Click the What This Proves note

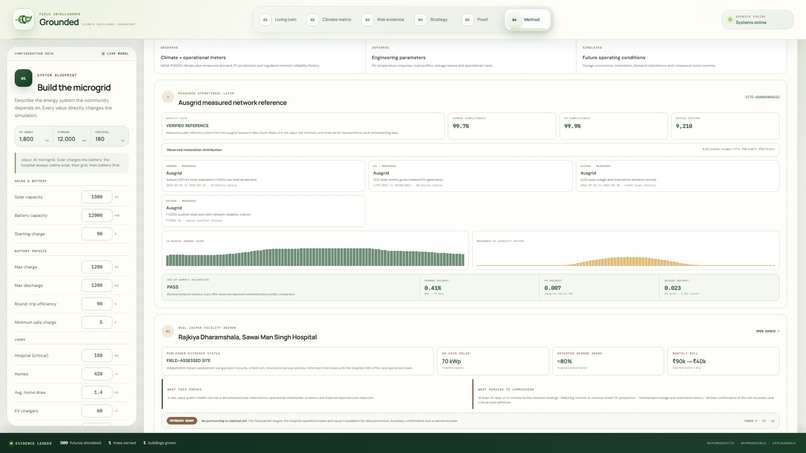pos(317,394)
